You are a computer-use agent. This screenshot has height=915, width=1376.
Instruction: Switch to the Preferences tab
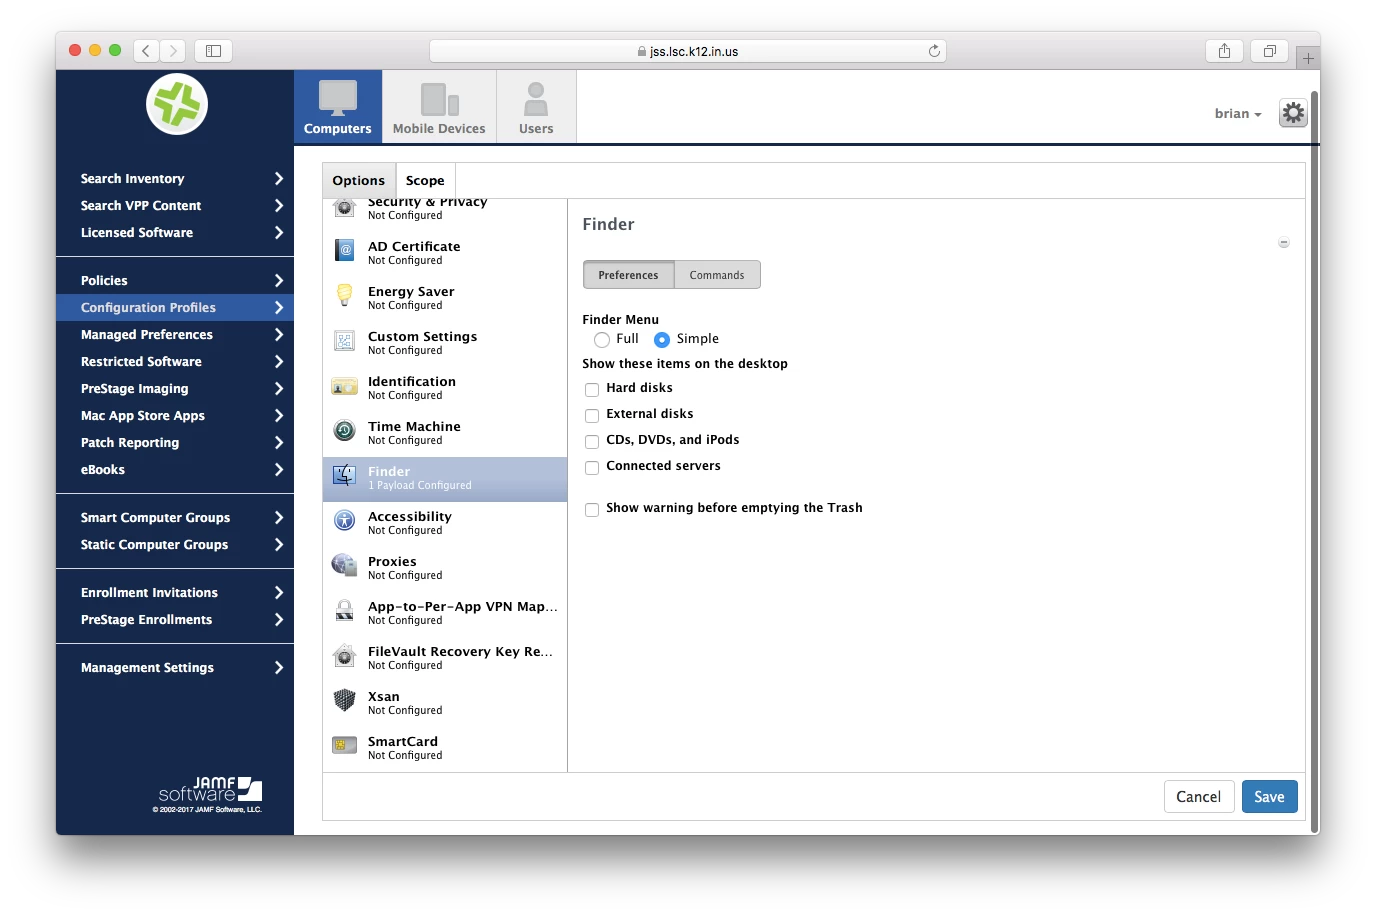(628, 275)
